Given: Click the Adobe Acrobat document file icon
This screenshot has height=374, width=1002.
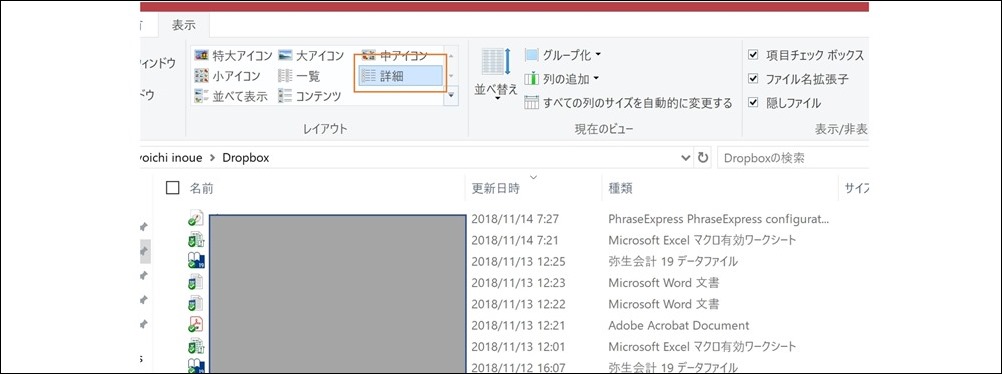Looking at the screenshot, I should tap(196, 325).
